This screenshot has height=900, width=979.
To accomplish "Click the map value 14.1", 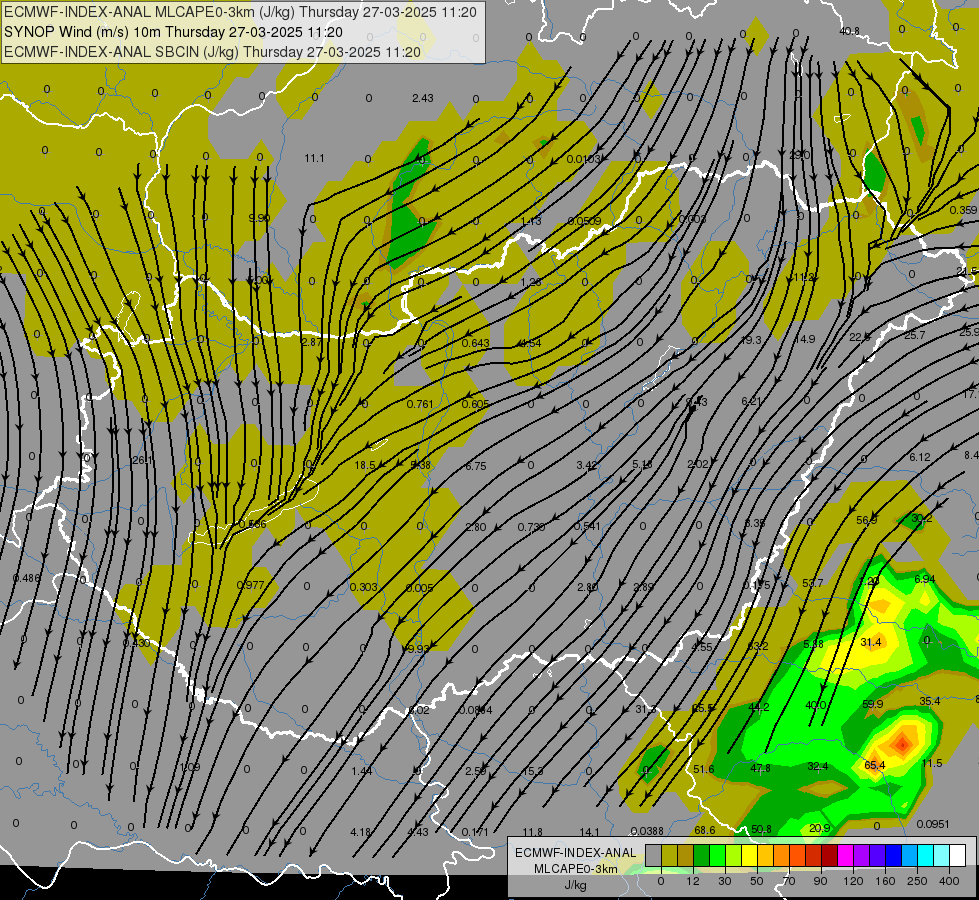I will click(x=589, y=832).
